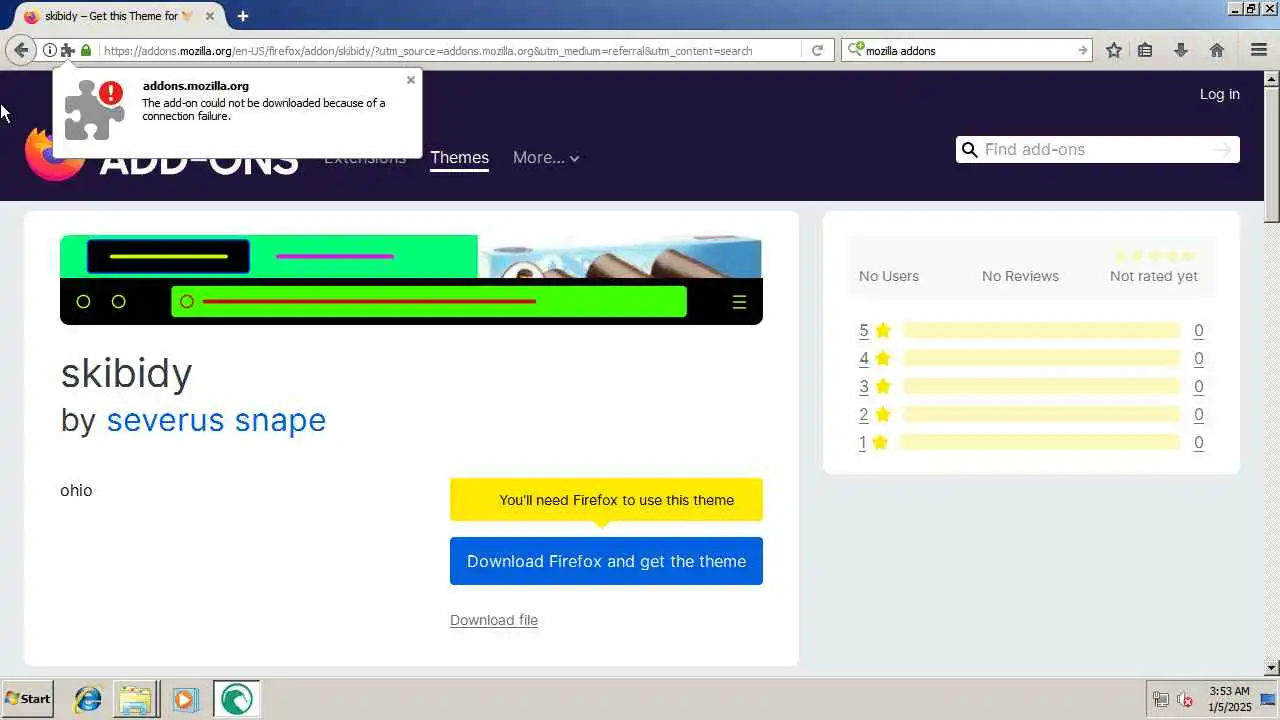Screen dimensions: 1280x720
Task: Click the No Reviews label
Action: pyautogui.click(x=1020, y=276)
